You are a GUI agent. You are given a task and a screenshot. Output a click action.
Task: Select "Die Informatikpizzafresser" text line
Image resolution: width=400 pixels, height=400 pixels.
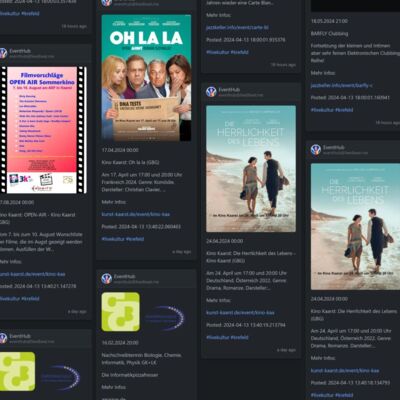(130, 375)
